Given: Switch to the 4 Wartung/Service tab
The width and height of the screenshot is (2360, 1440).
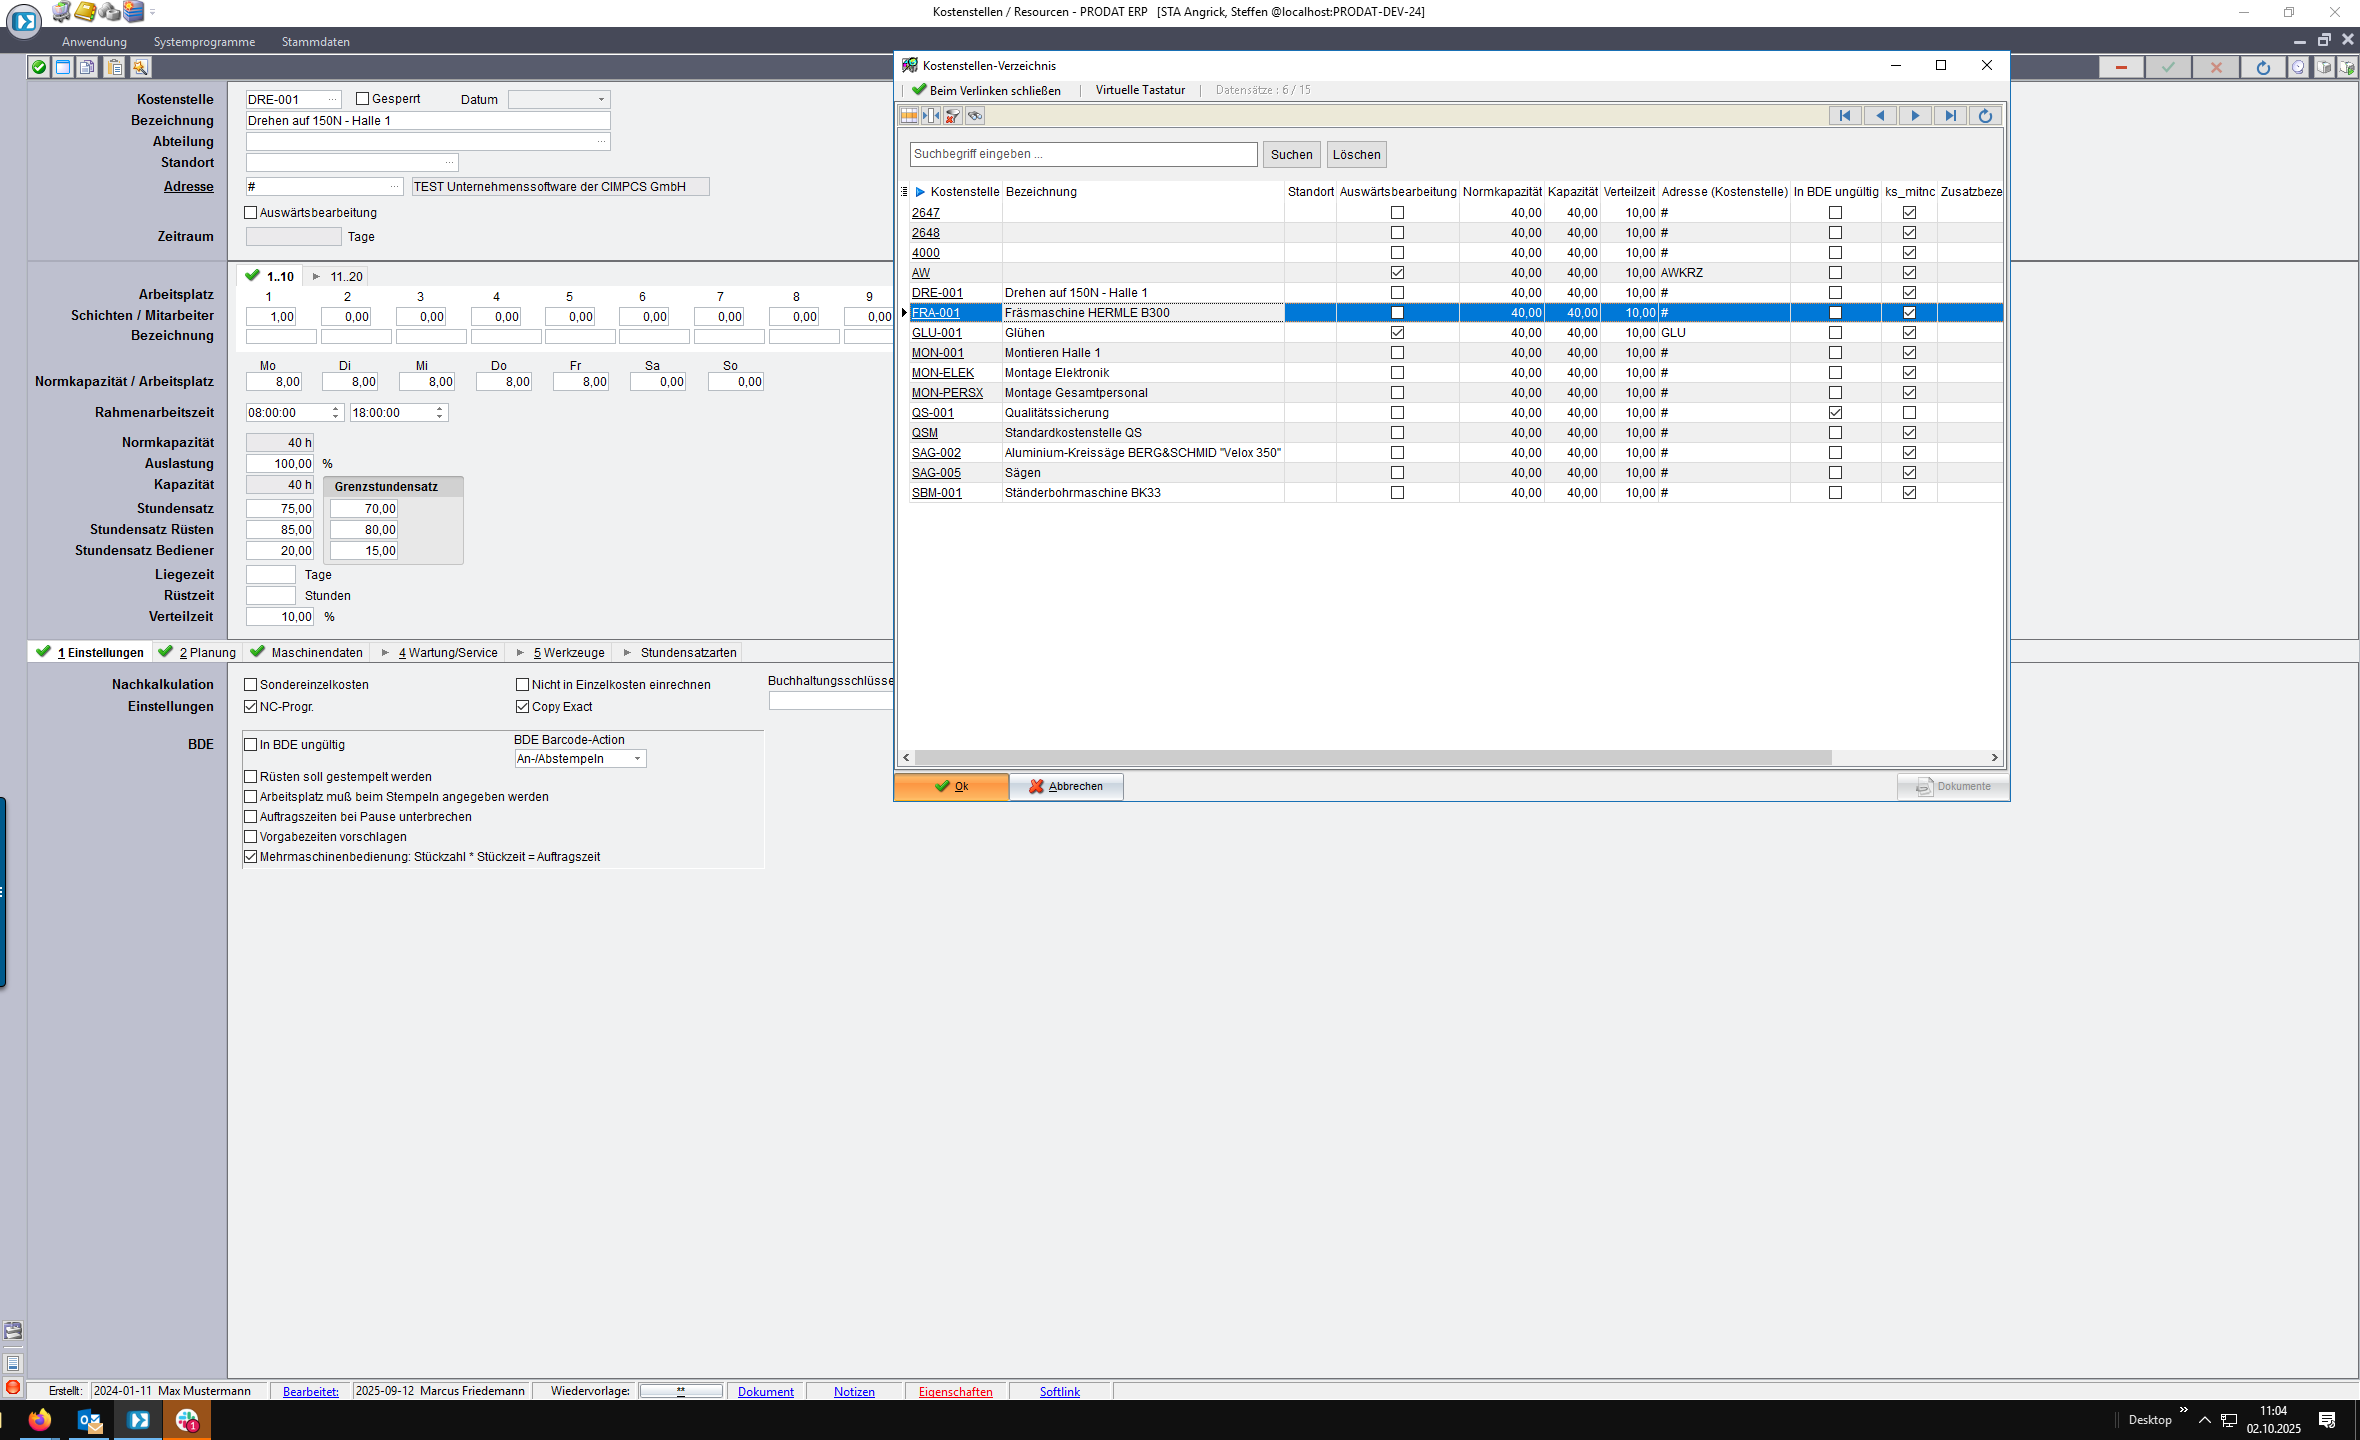Looking at the screenshot, I should 447,653.
